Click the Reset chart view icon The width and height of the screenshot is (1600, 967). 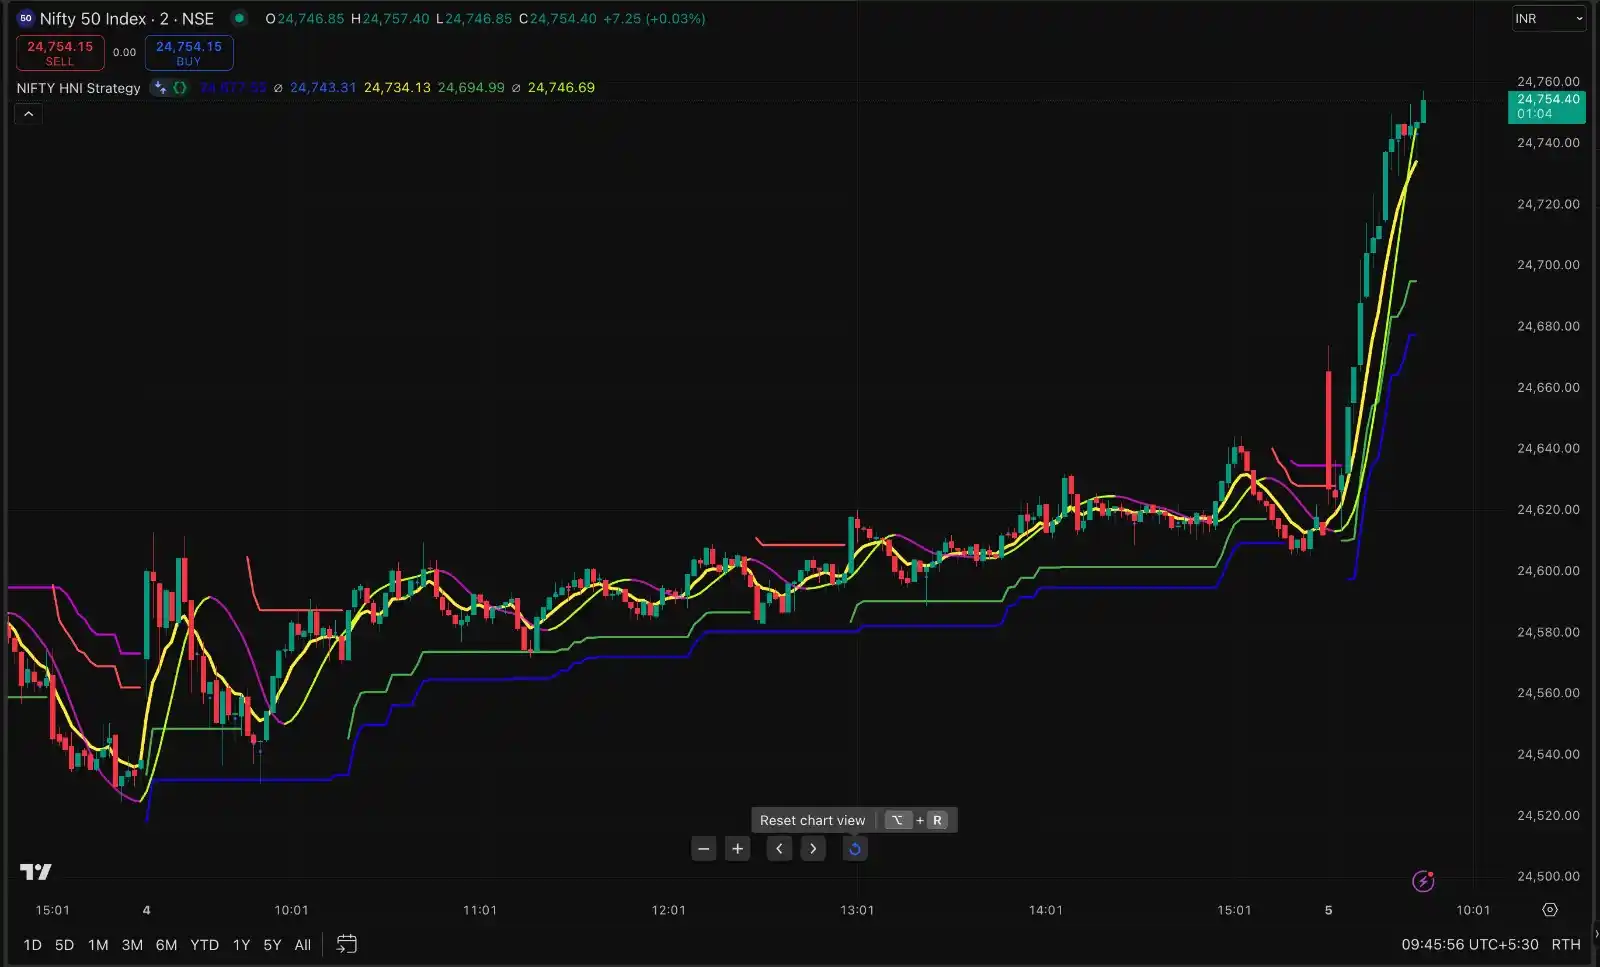[855, 849]
